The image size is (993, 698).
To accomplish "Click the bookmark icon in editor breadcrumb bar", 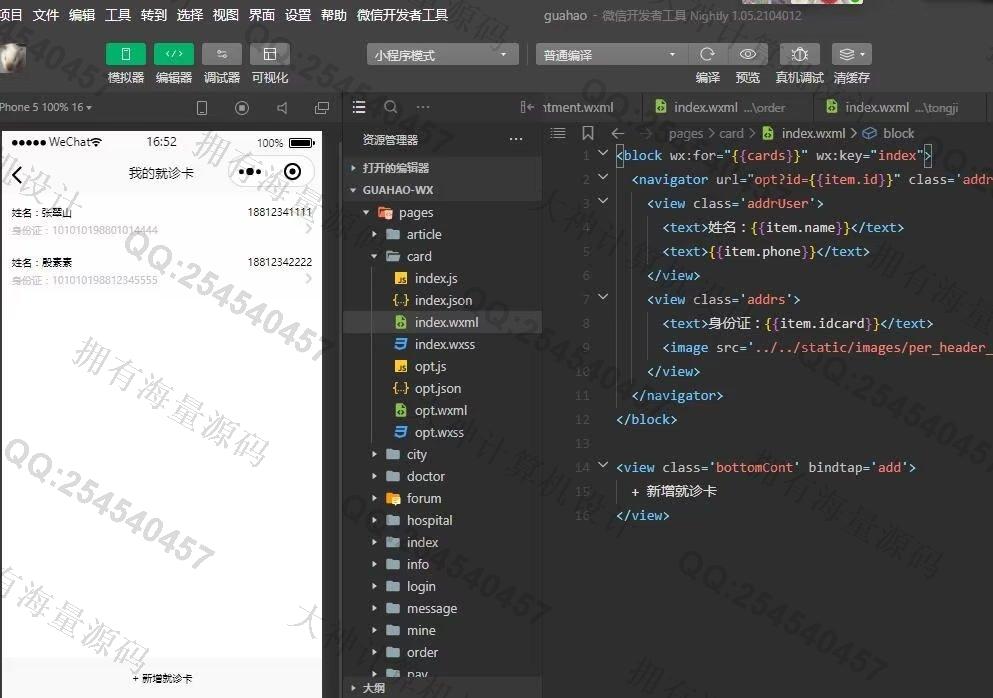I will 588,133.
